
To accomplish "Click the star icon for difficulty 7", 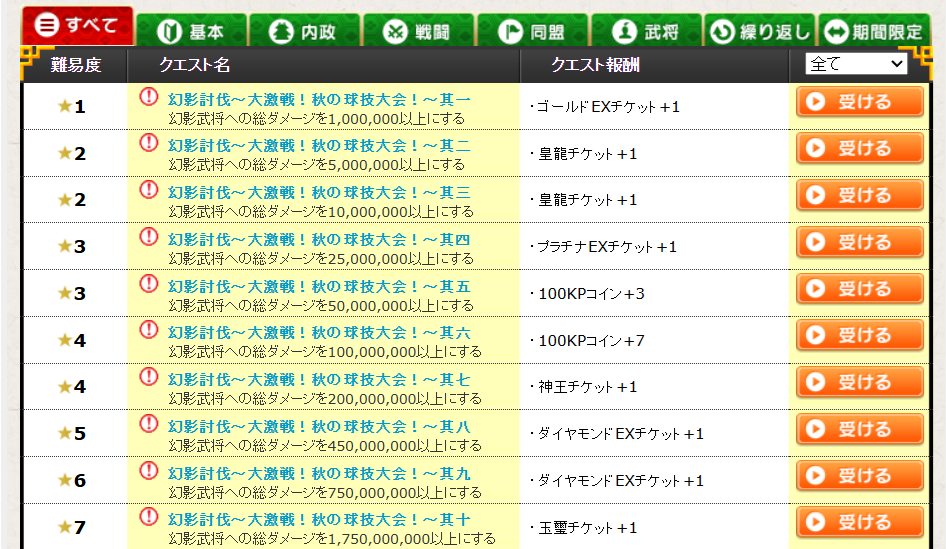I will coord(65,527).
